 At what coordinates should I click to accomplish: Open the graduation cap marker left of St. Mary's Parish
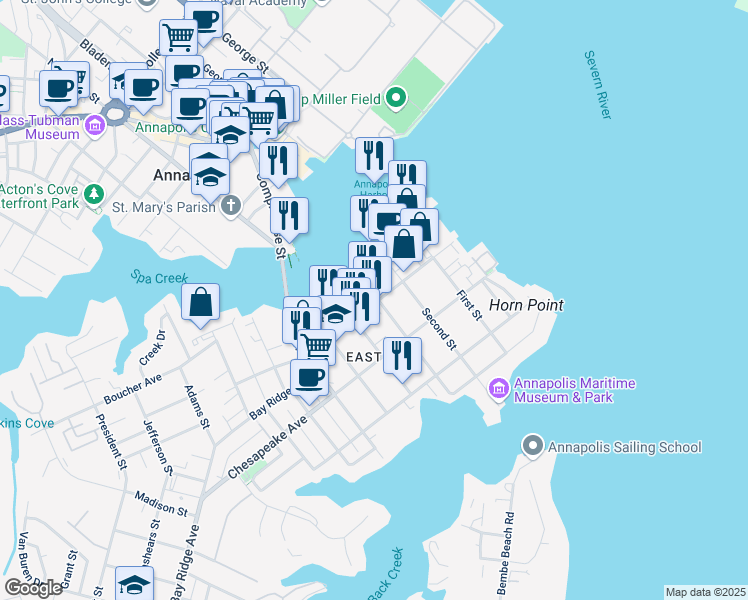(x=210, y=177)
